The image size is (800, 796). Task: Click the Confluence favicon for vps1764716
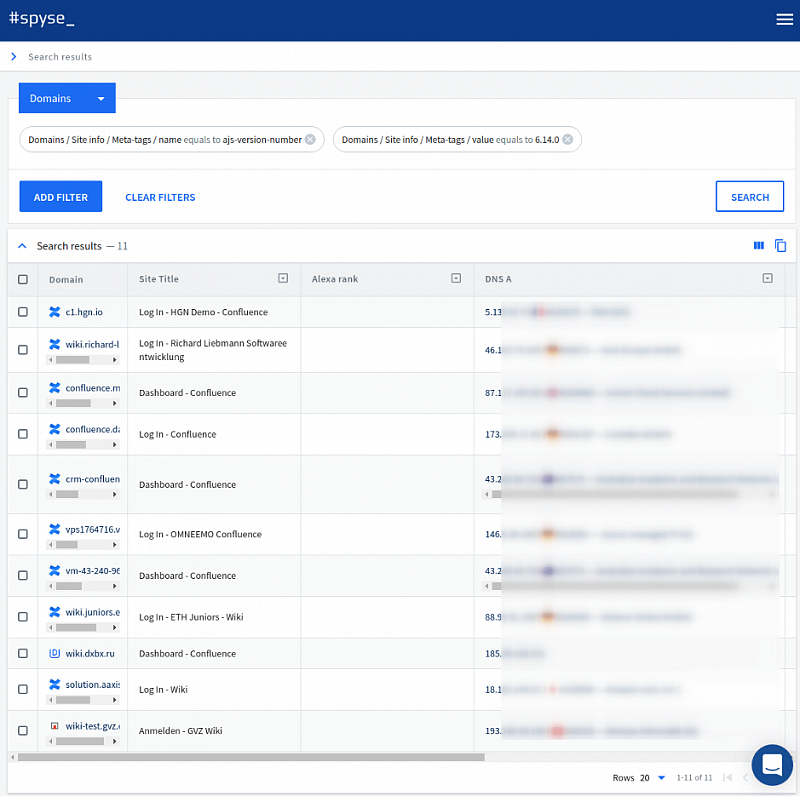[55, 529]
